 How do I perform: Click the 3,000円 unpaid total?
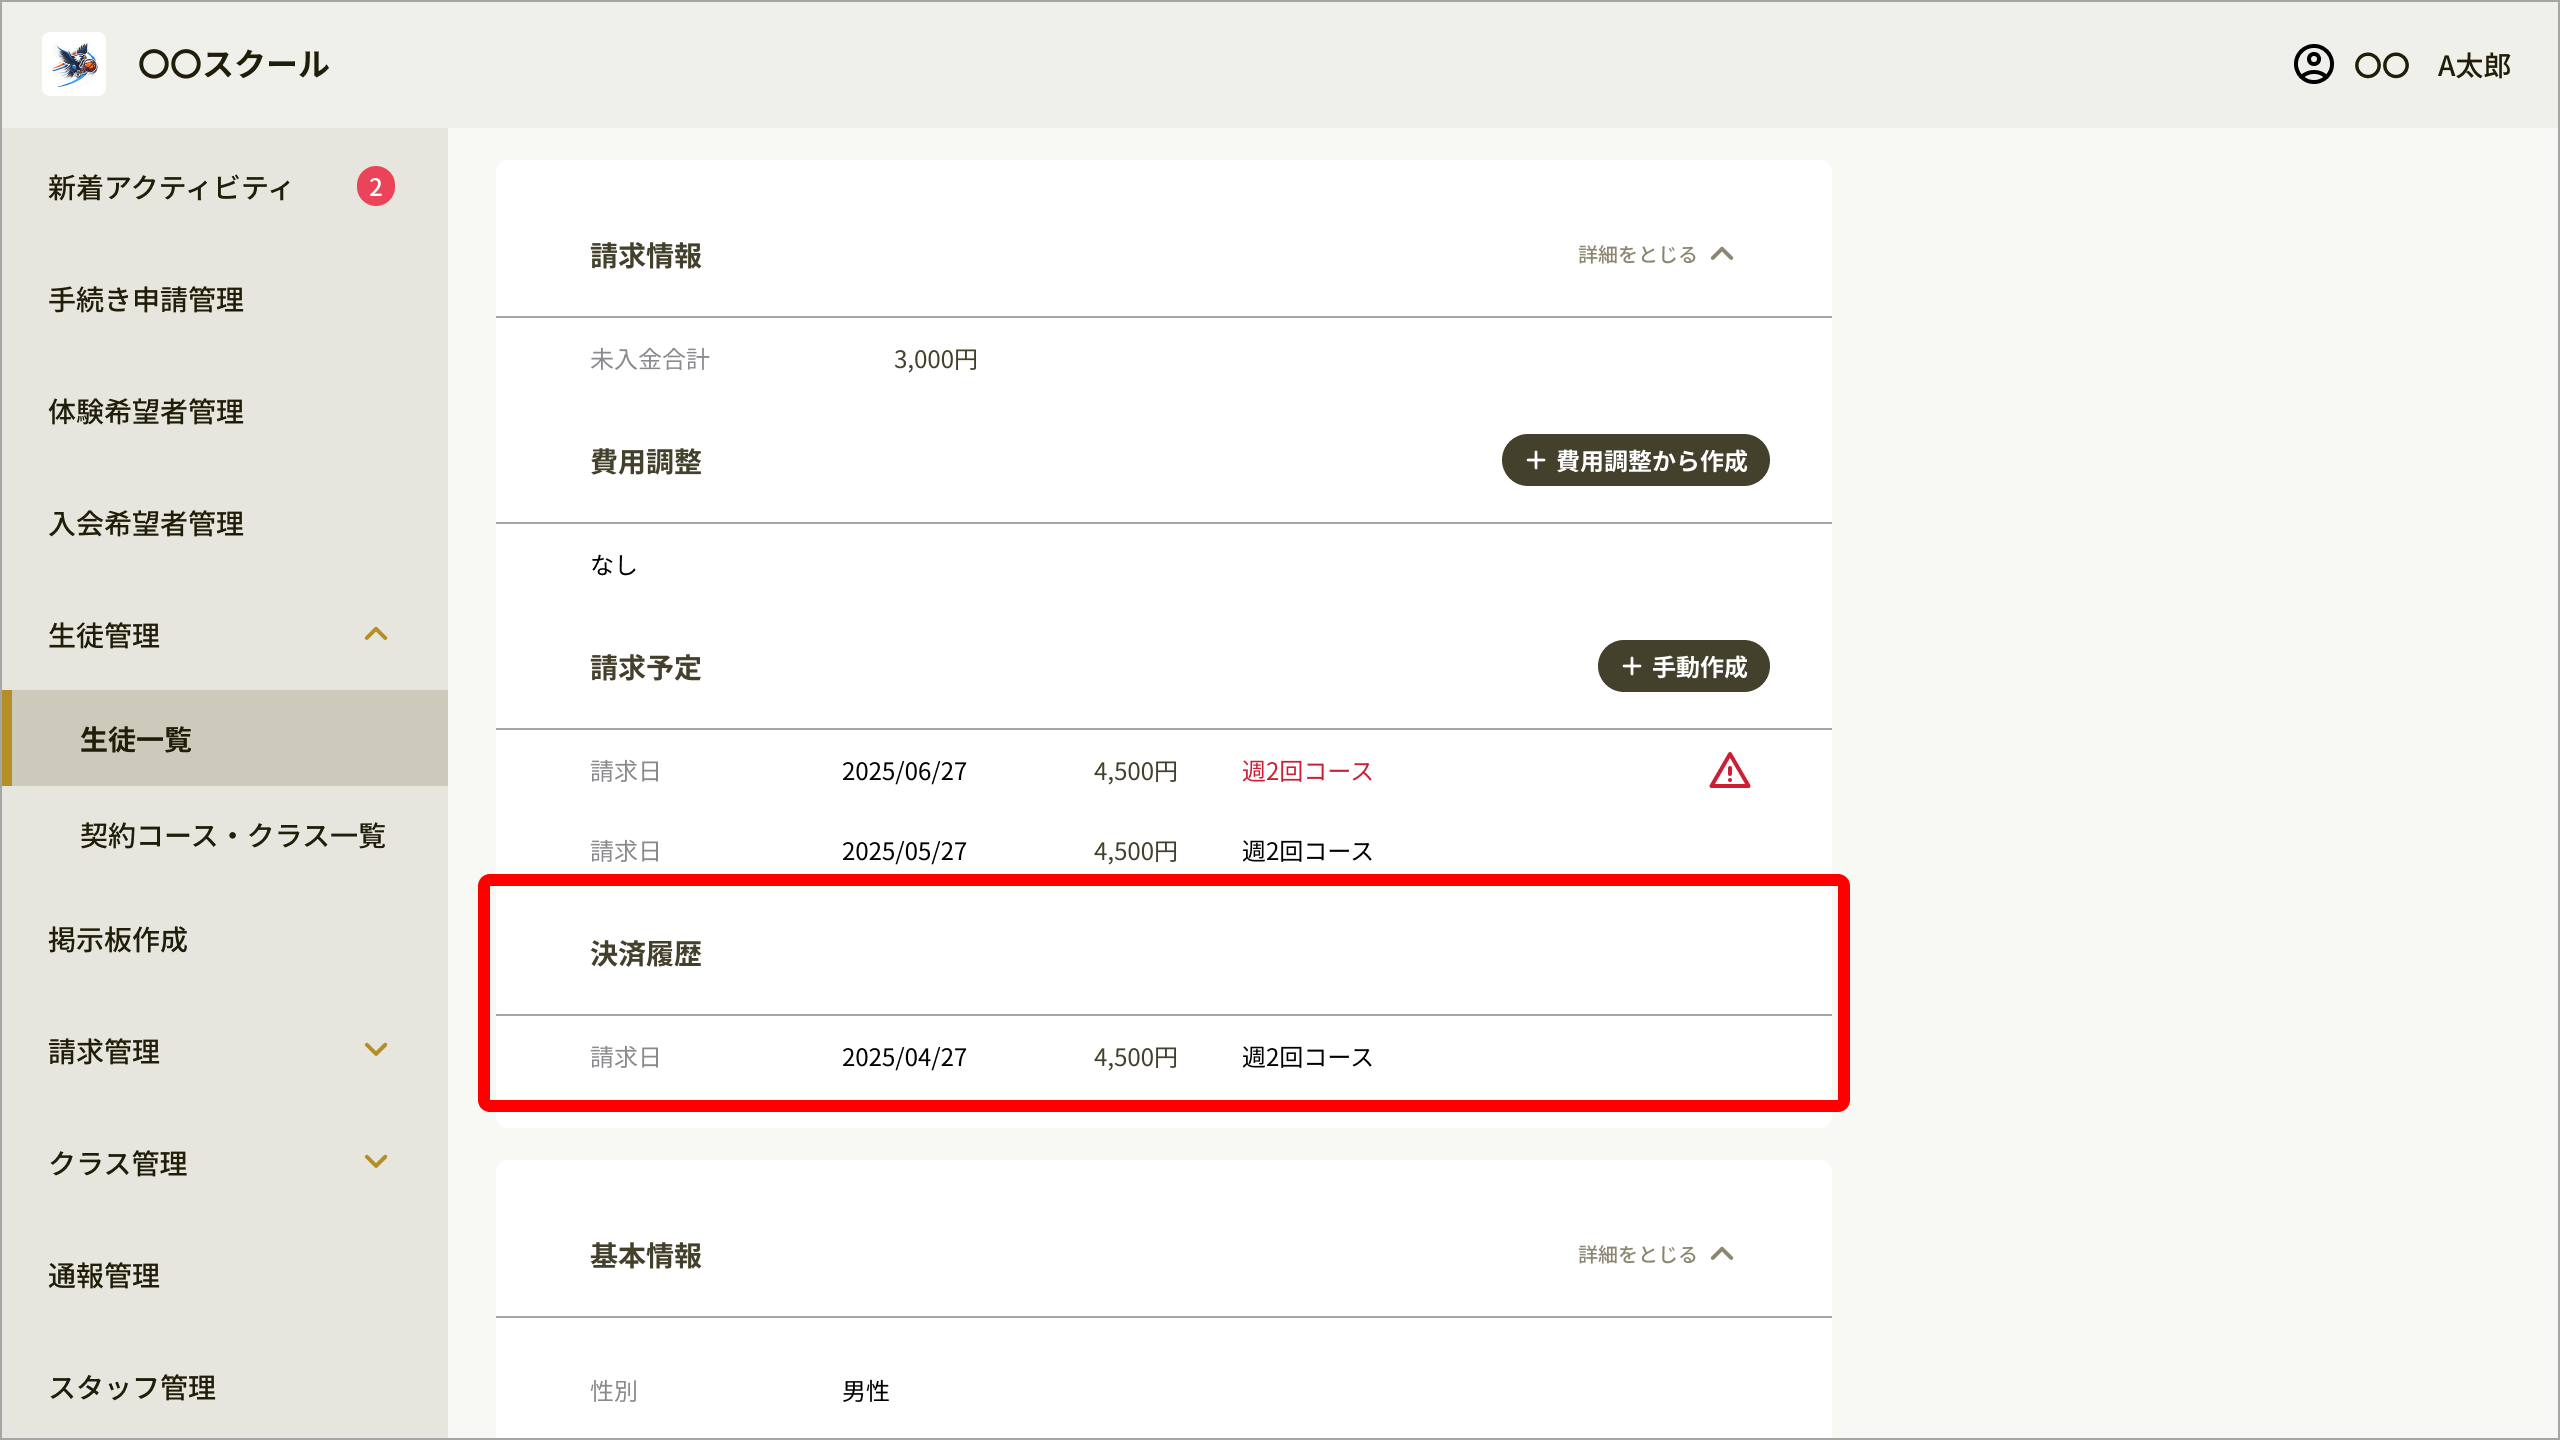[x=936, y=360]
